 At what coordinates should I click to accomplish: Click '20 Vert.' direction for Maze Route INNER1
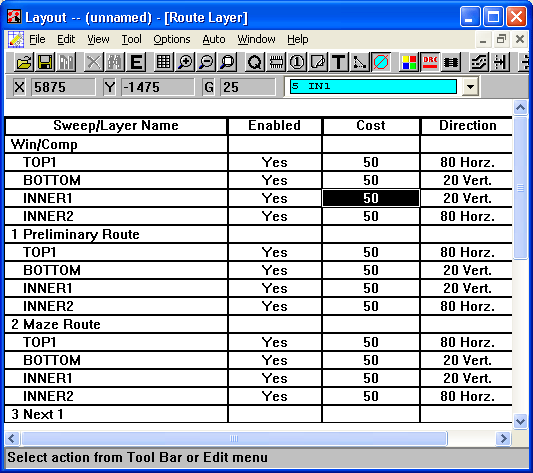pyautogui.click(x=467, y=378)
